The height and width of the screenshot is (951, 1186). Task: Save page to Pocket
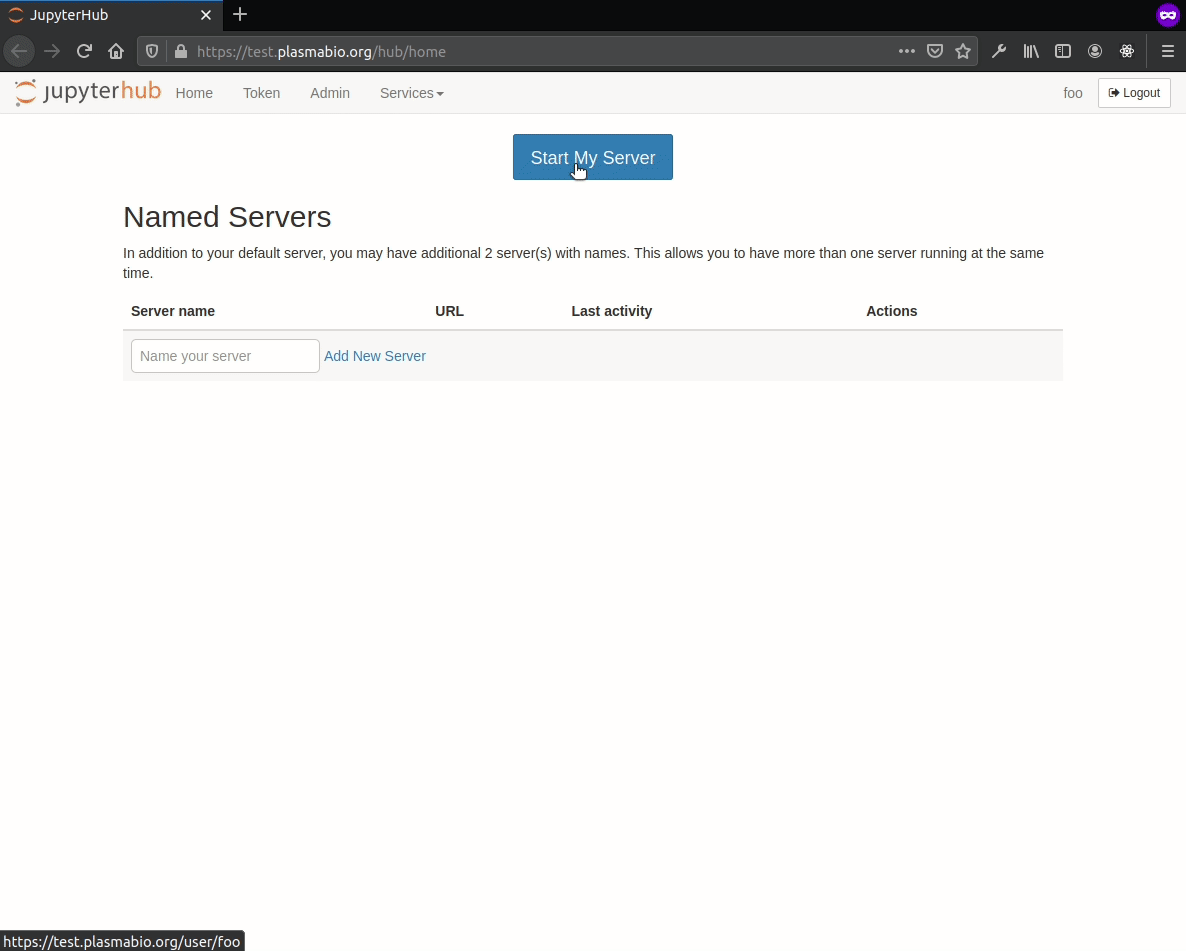(935, 51)
